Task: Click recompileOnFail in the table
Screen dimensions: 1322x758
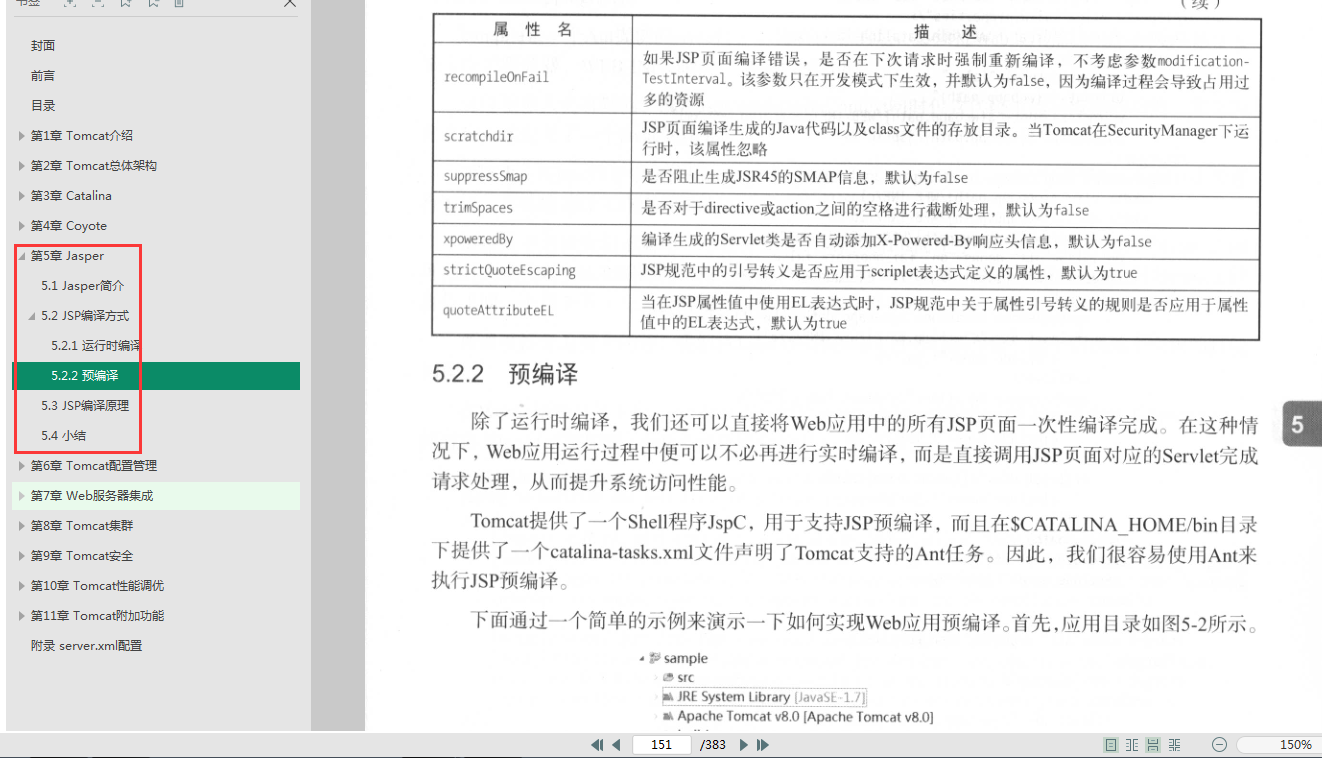Action: [496, 77]
